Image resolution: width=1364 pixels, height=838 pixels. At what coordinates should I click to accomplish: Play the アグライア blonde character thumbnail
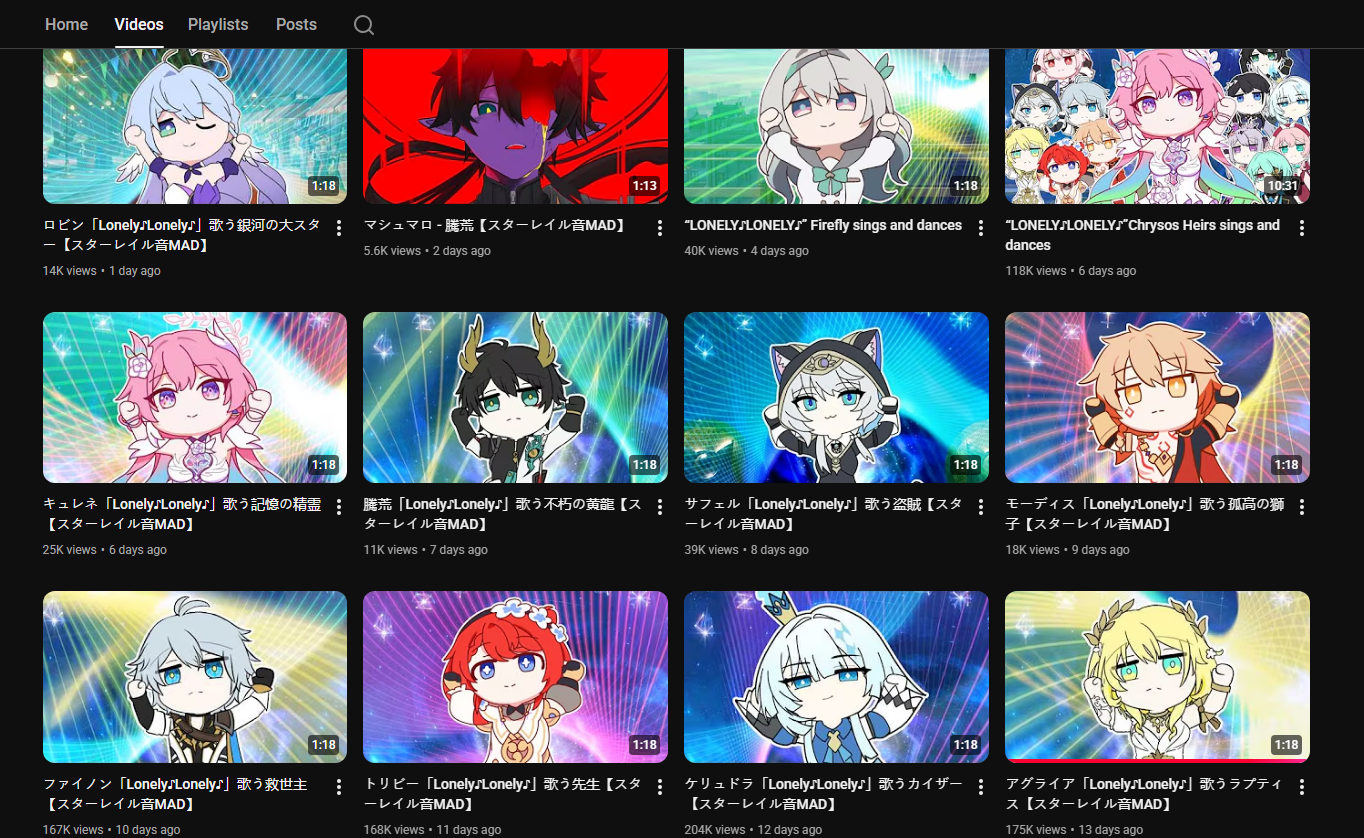[x=1157, y=677]
